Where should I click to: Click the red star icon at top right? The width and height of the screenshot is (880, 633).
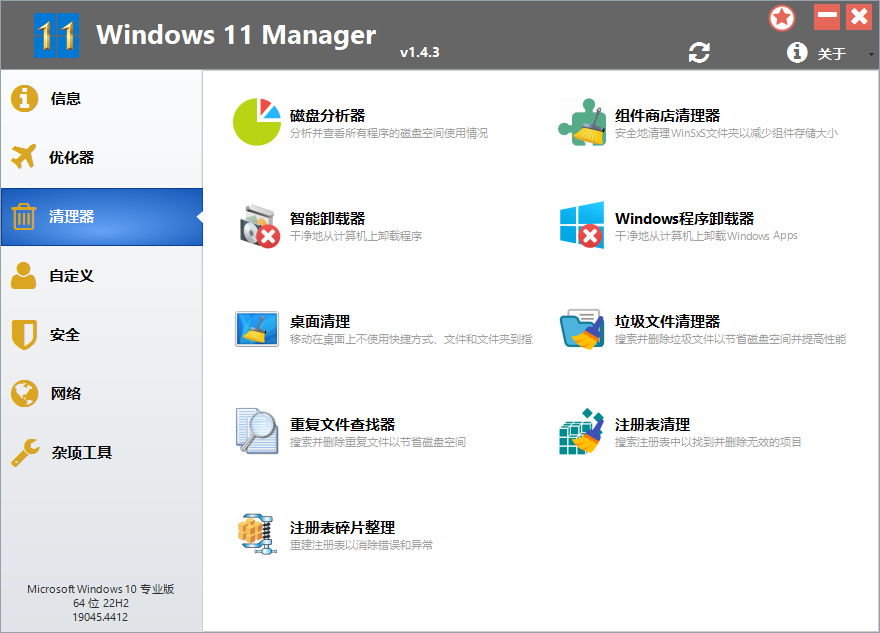tap(782, 17)
